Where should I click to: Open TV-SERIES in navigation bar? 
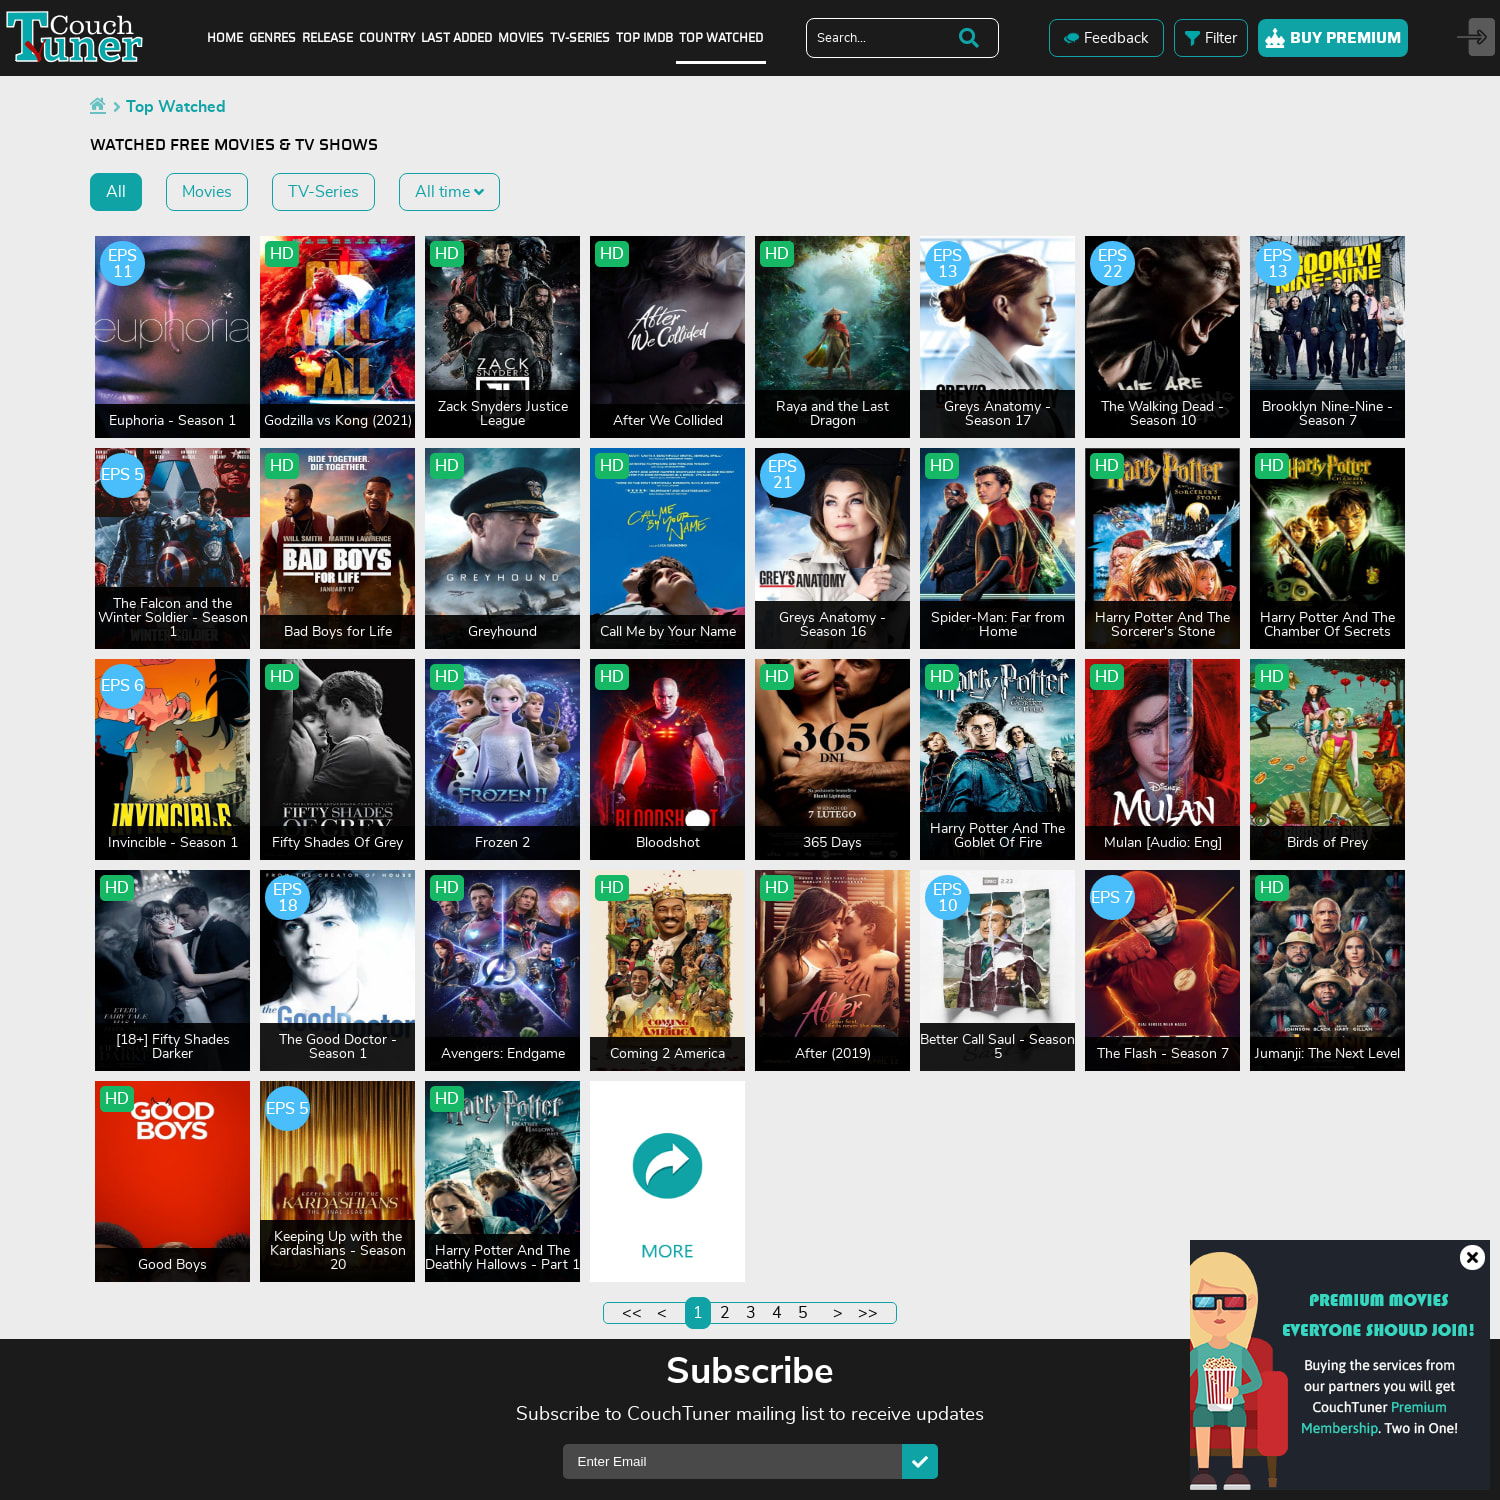[580, 38]
